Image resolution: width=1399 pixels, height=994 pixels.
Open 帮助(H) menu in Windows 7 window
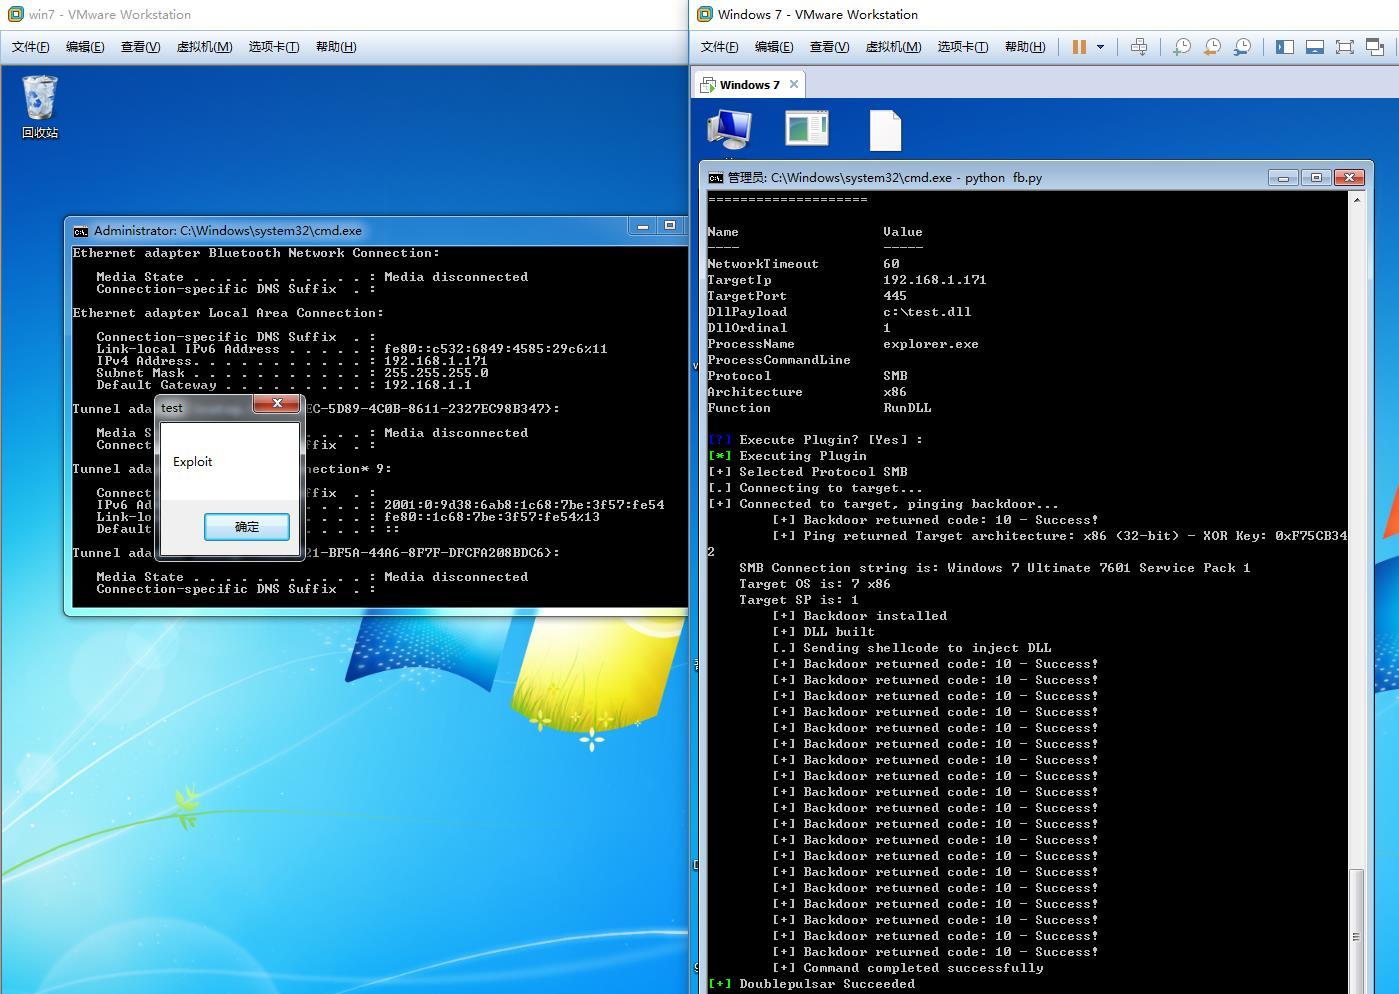click(1025, 47)
